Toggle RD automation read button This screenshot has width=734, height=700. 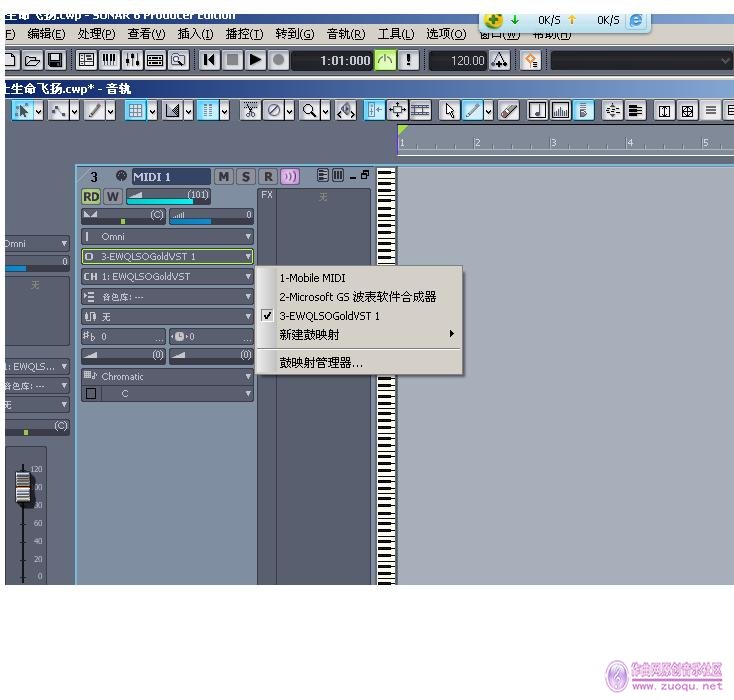click(91, 197)
